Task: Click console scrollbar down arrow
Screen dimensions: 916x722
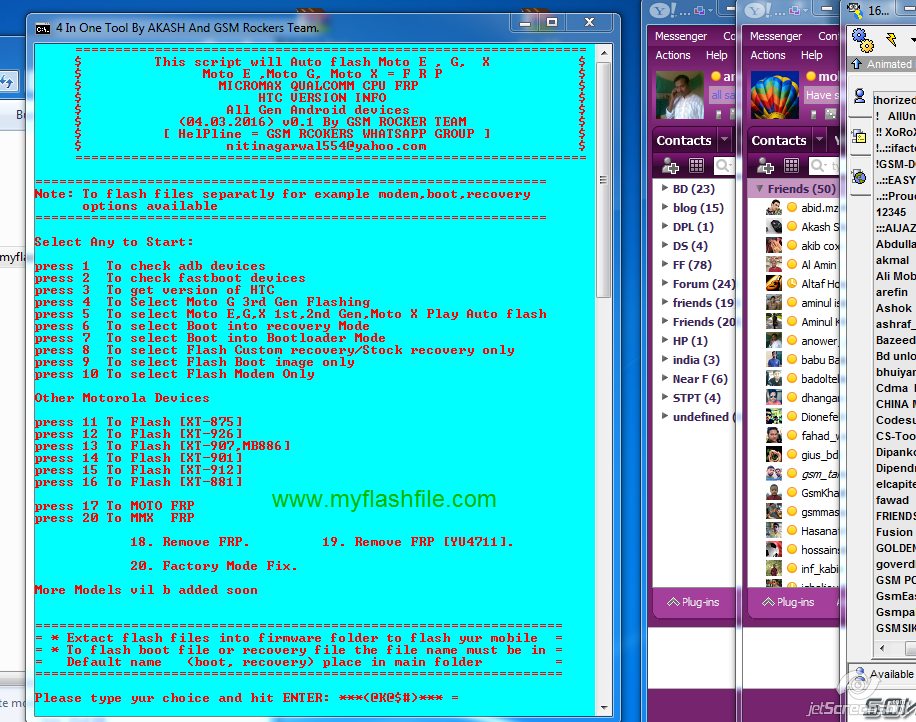Action: click(x=604, y=707)
